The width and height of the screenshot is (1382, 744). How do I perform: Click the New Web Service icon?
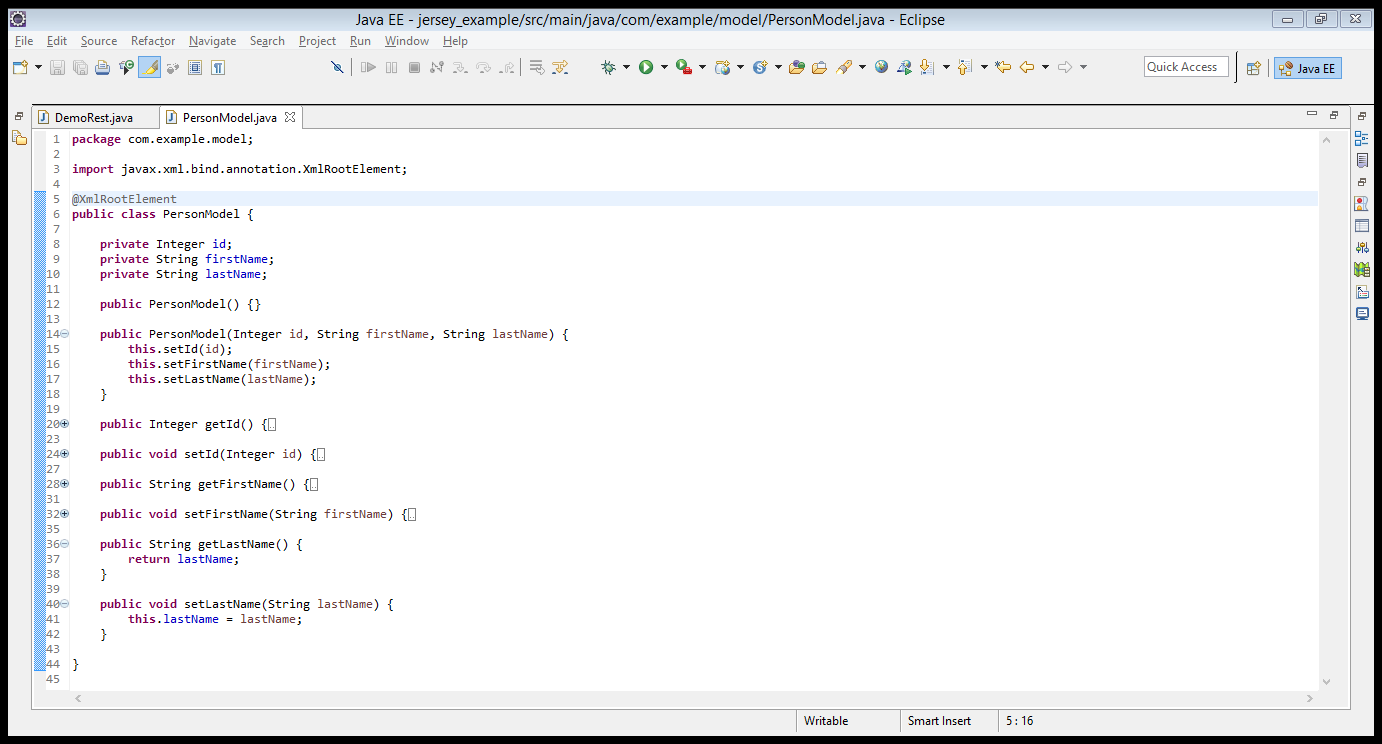point(760,67)
